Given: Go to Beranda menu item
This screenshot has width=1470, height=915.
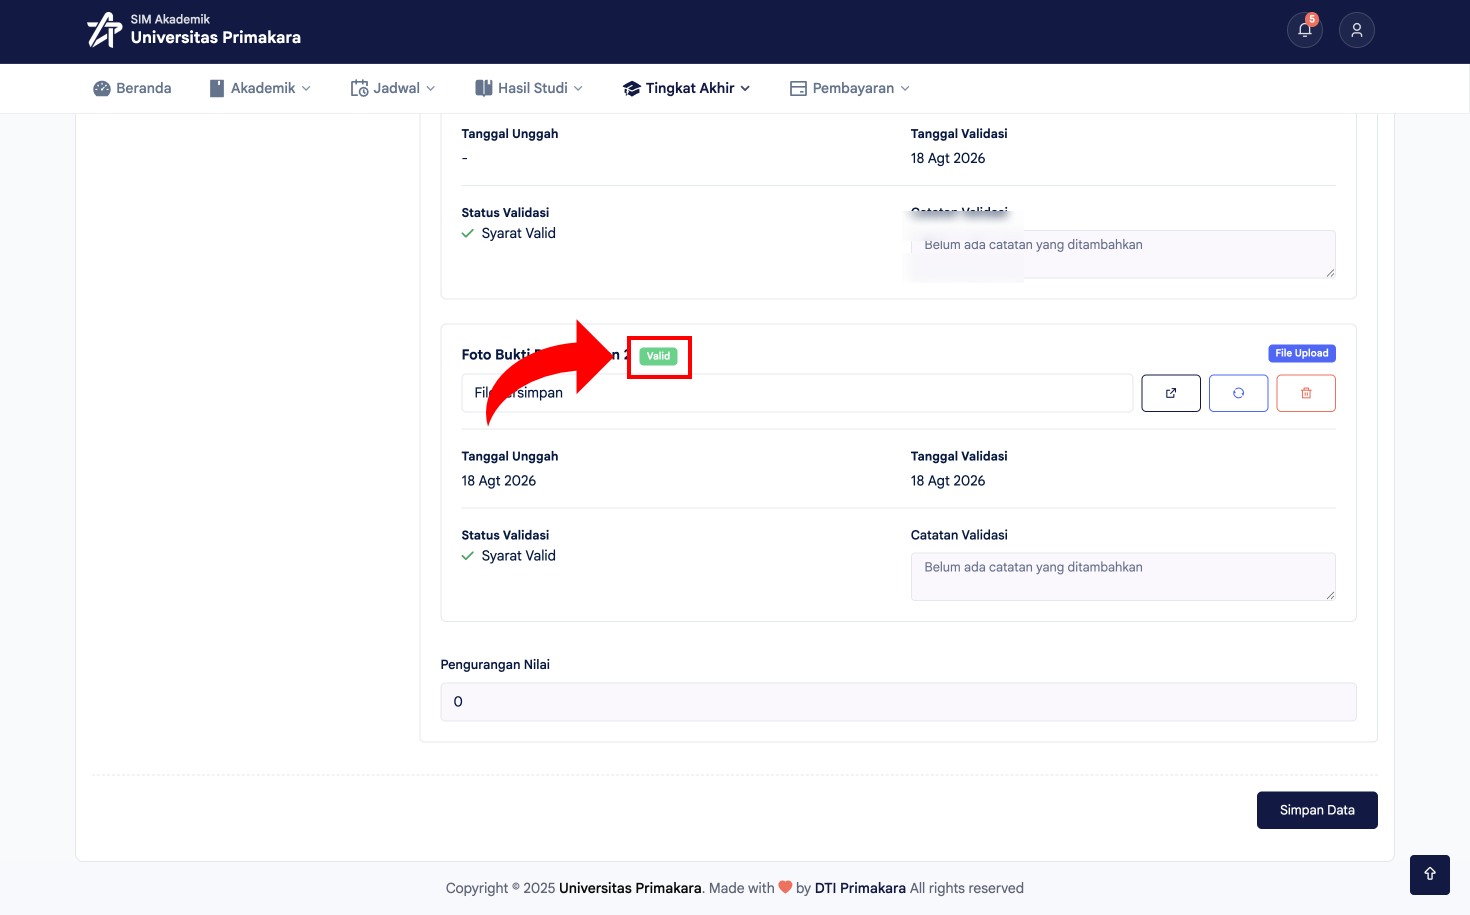Looking at the screenshot, I should coord(132,88).
